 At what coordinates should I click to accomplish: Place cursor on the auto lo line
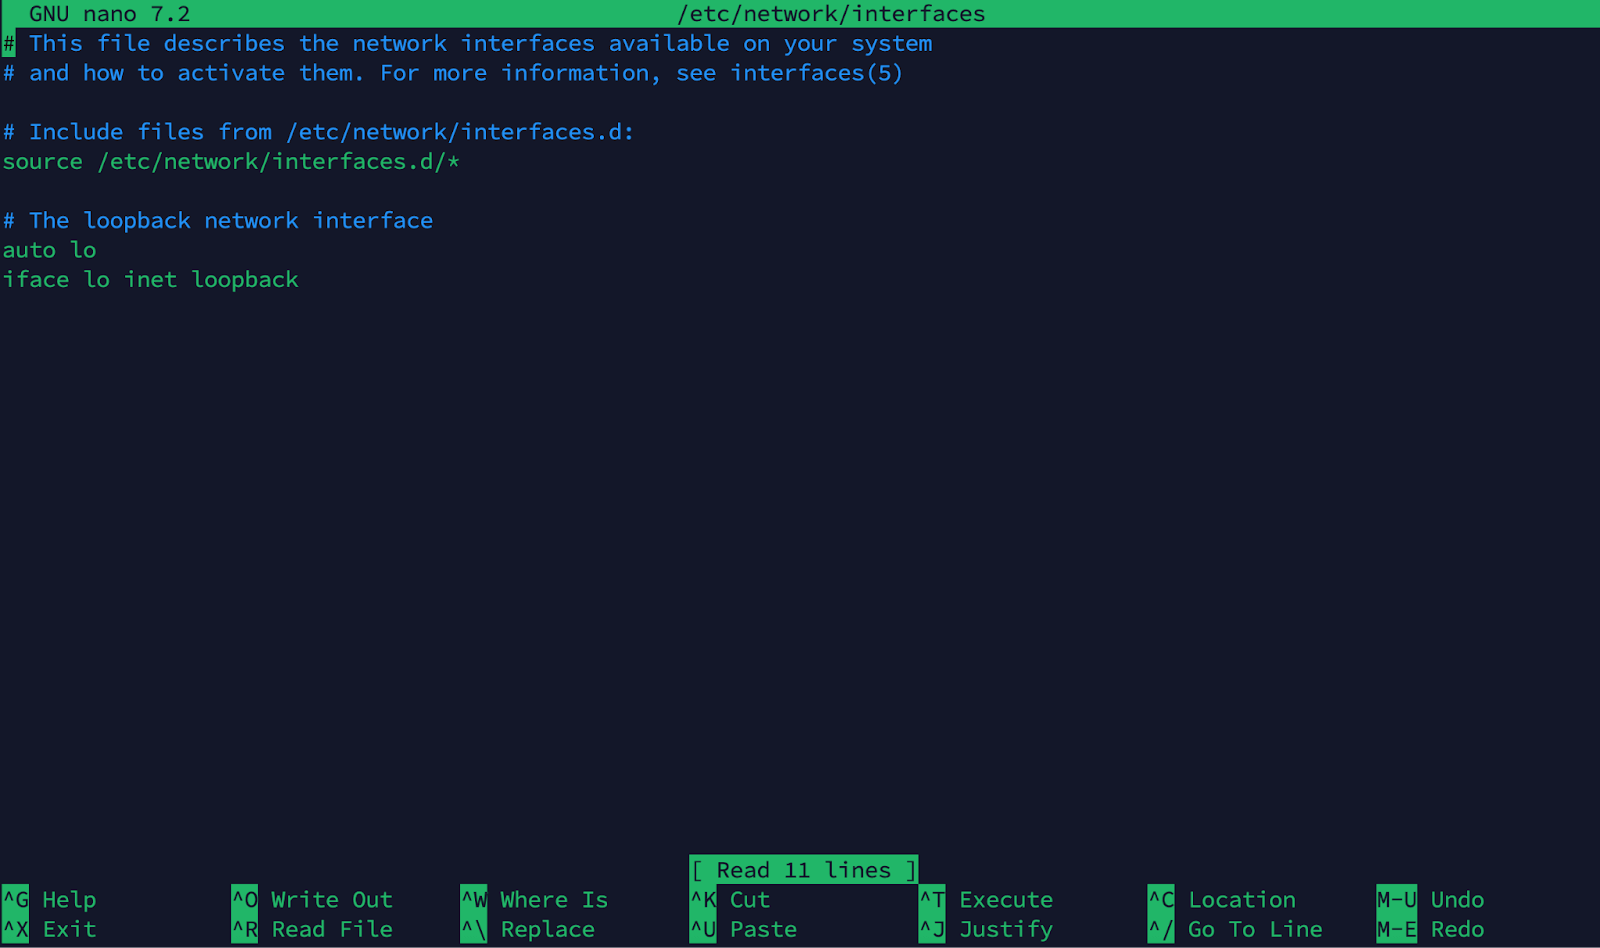[x=49, y=250]
